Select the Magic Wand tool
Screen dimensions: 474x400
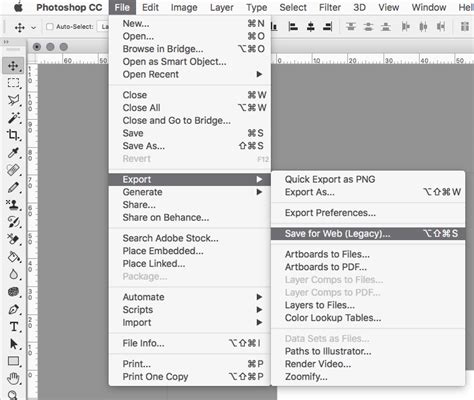tap(13, 117)
